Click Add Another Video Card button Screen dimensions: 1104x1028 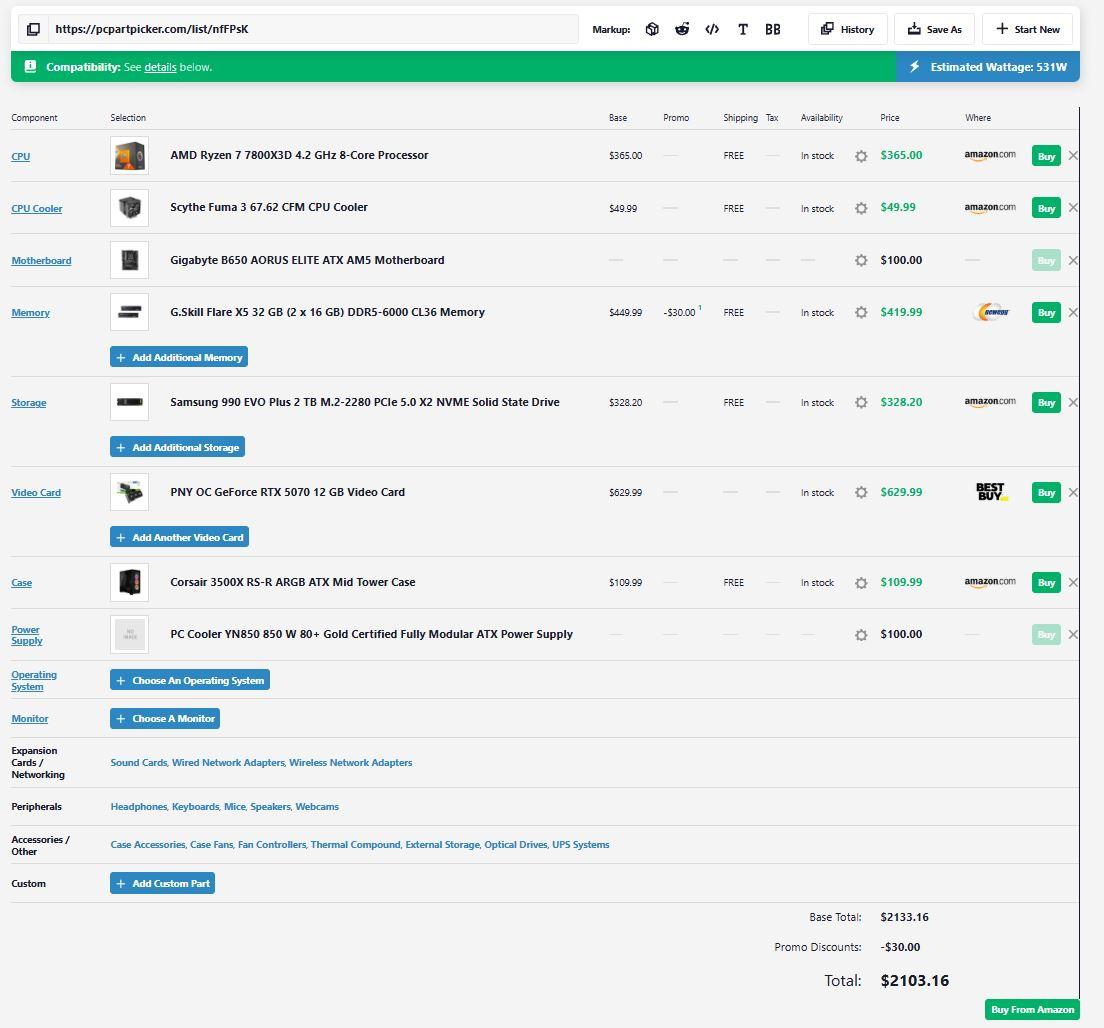[180, 537]
